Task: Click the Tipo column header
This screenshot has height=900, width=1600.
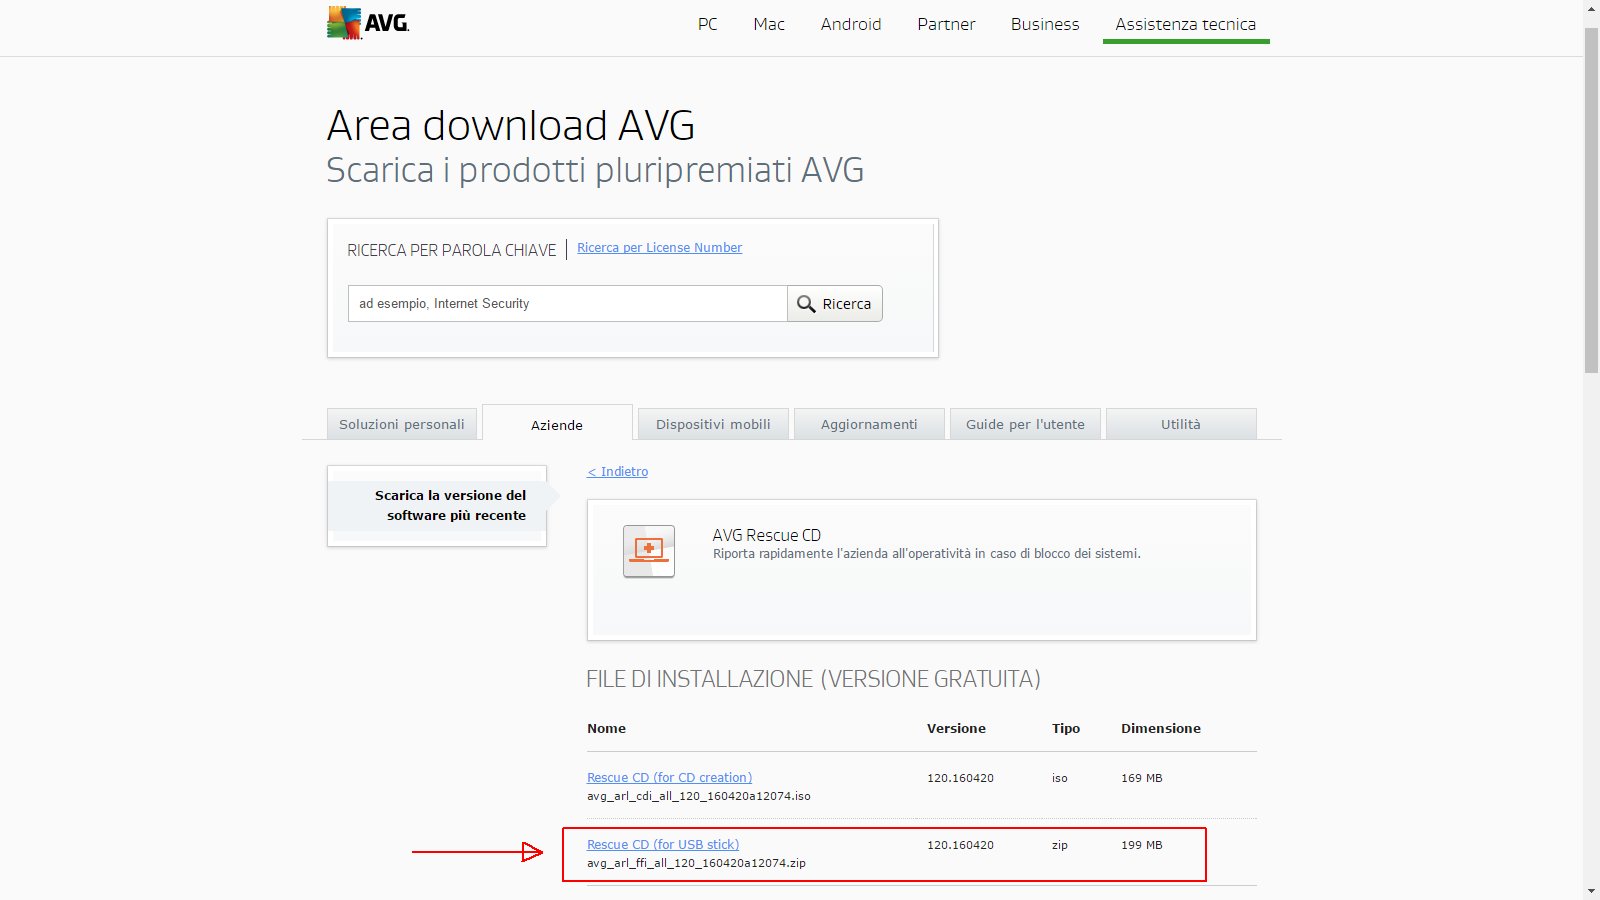Action: (x=1066, y=729)
